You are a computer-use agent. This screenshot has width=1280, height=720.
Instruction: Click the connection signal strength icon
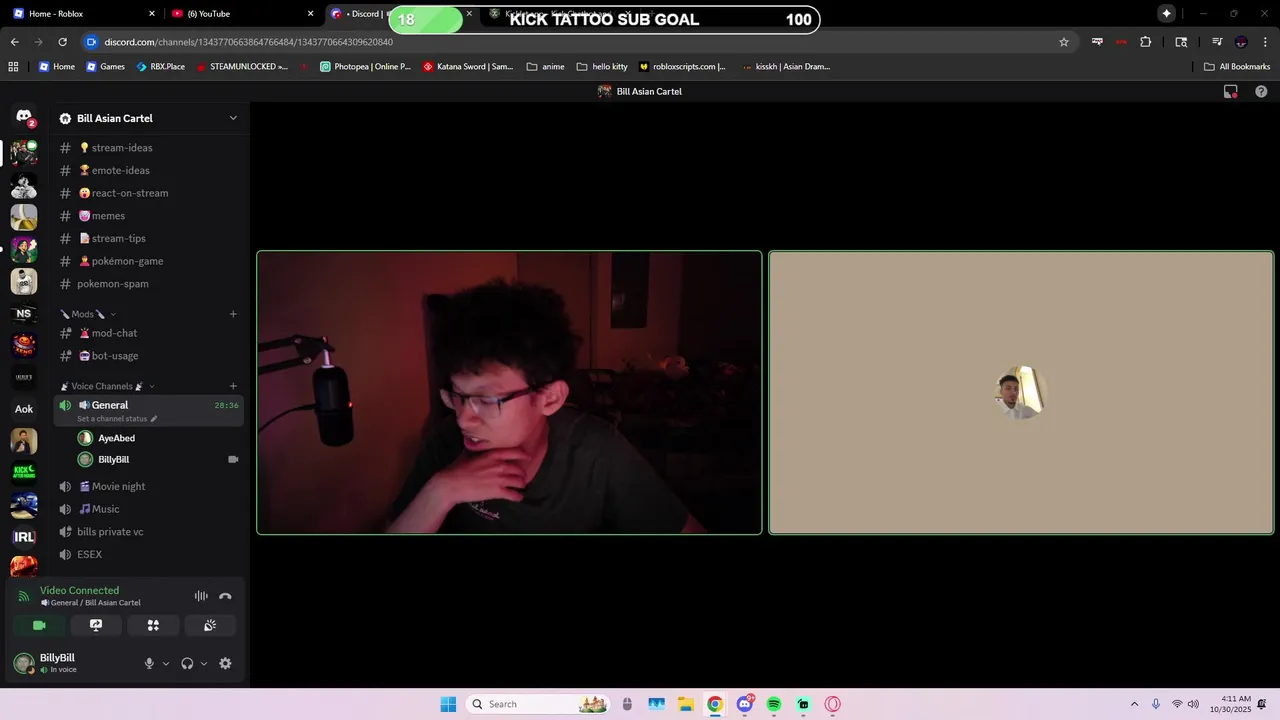click(24, 596)
